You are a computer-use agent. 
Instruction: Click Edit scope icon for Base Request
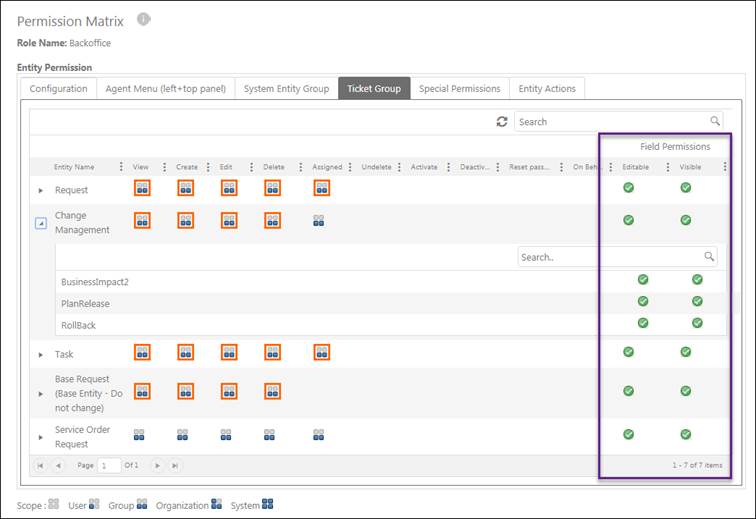(x=229, y=391)
